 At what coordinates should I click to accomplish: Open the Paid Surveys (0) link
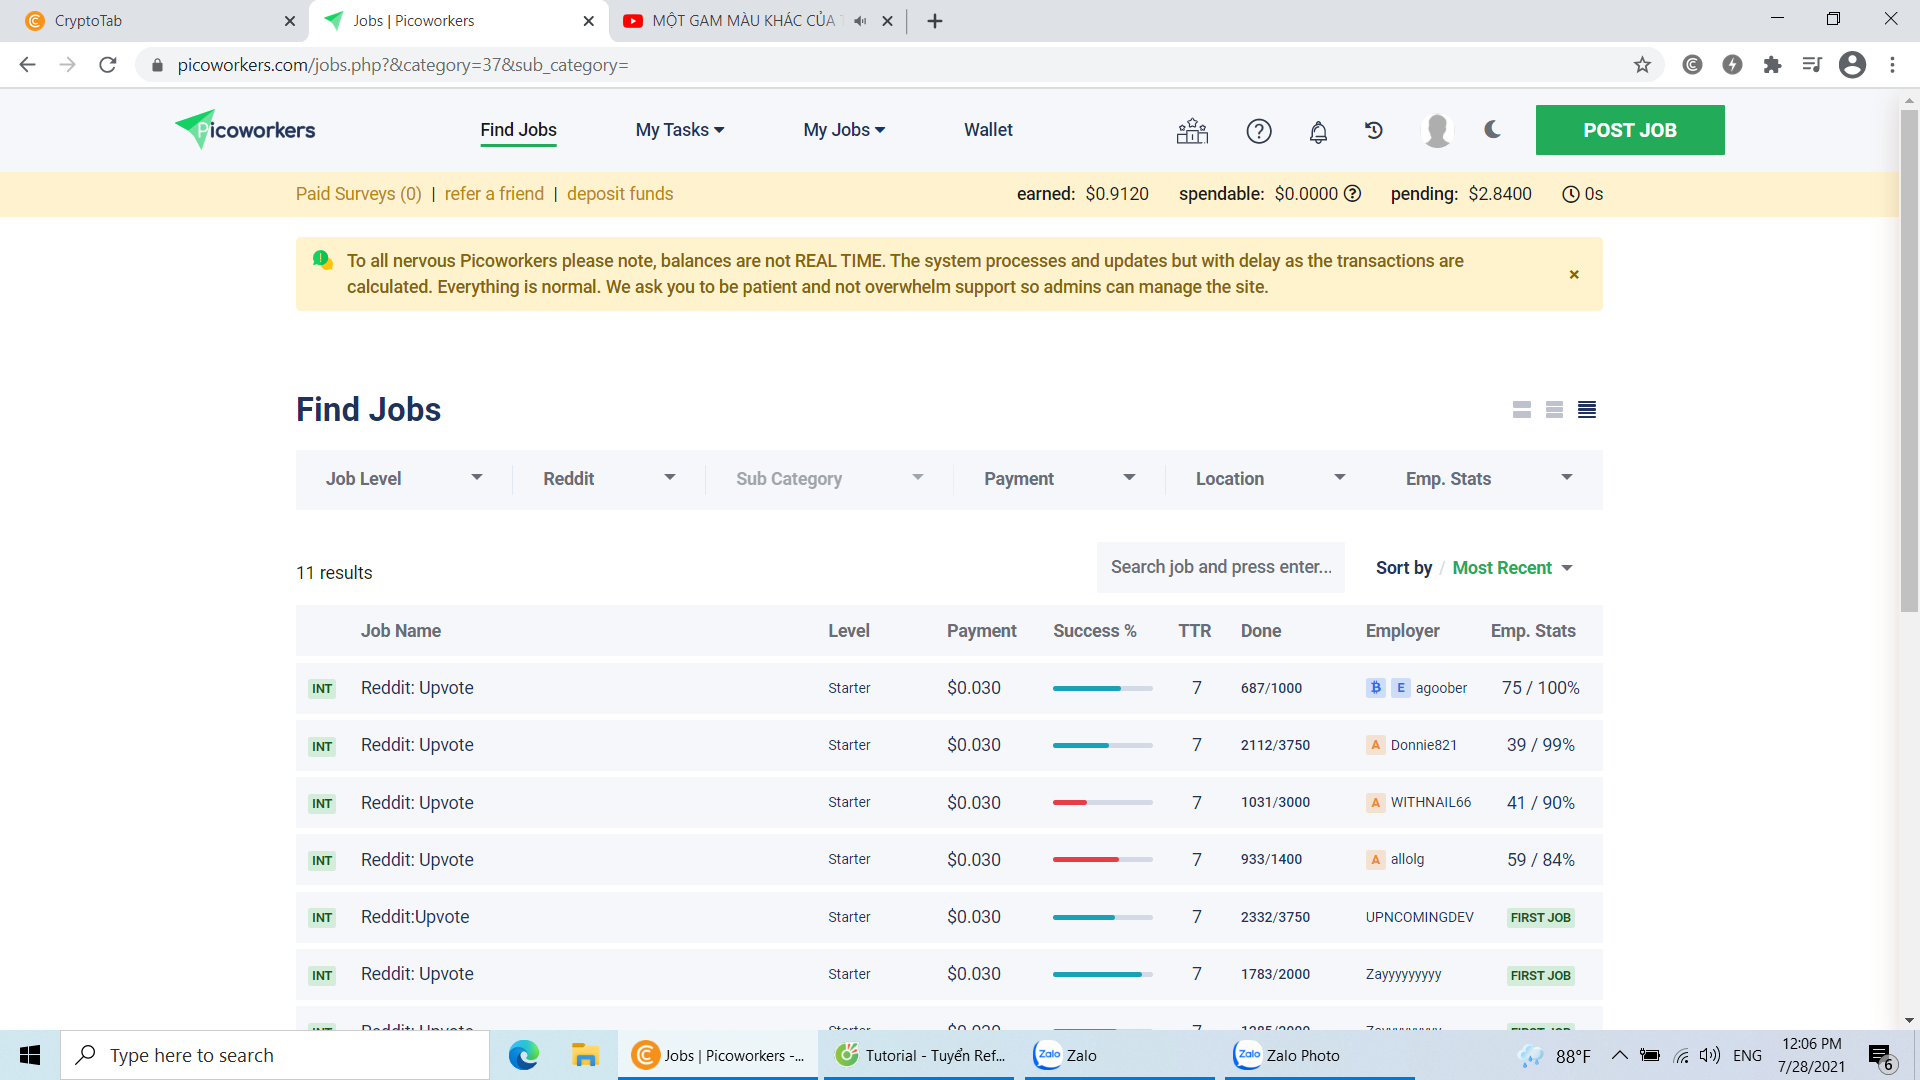[x=358, y=194]
